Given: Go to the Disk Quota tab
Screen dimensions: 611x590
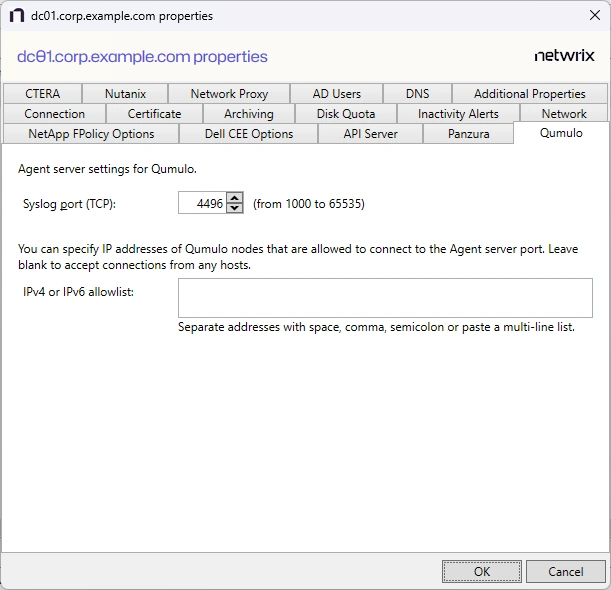Looking at the screenshot, I should point(345,114).
